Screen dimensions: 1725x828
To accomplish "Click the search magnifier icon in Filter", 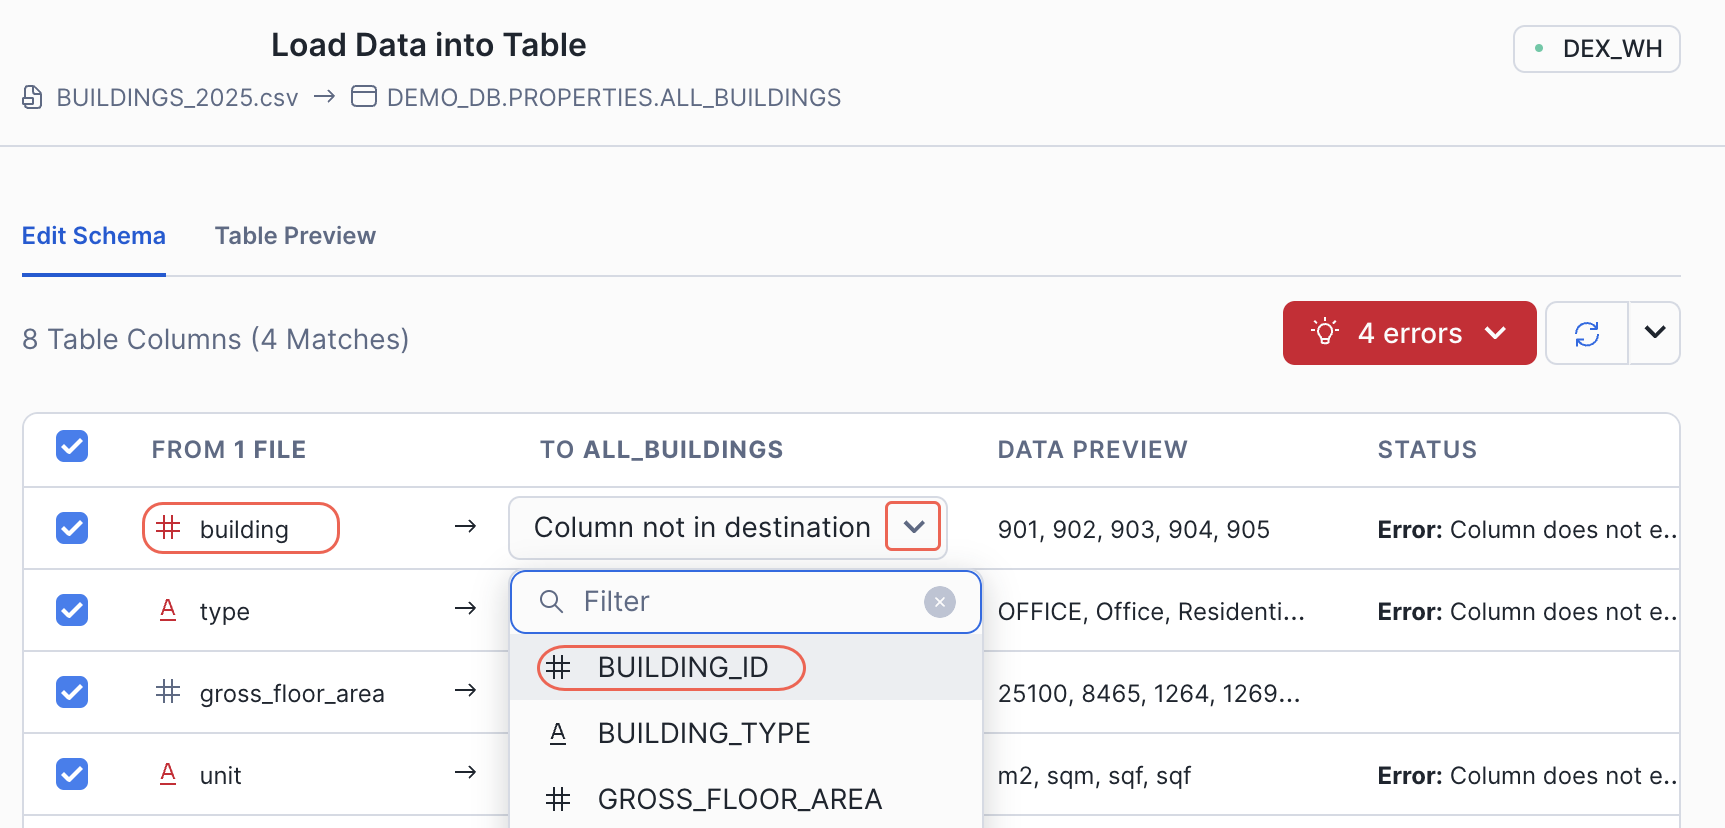I will 551,601.
